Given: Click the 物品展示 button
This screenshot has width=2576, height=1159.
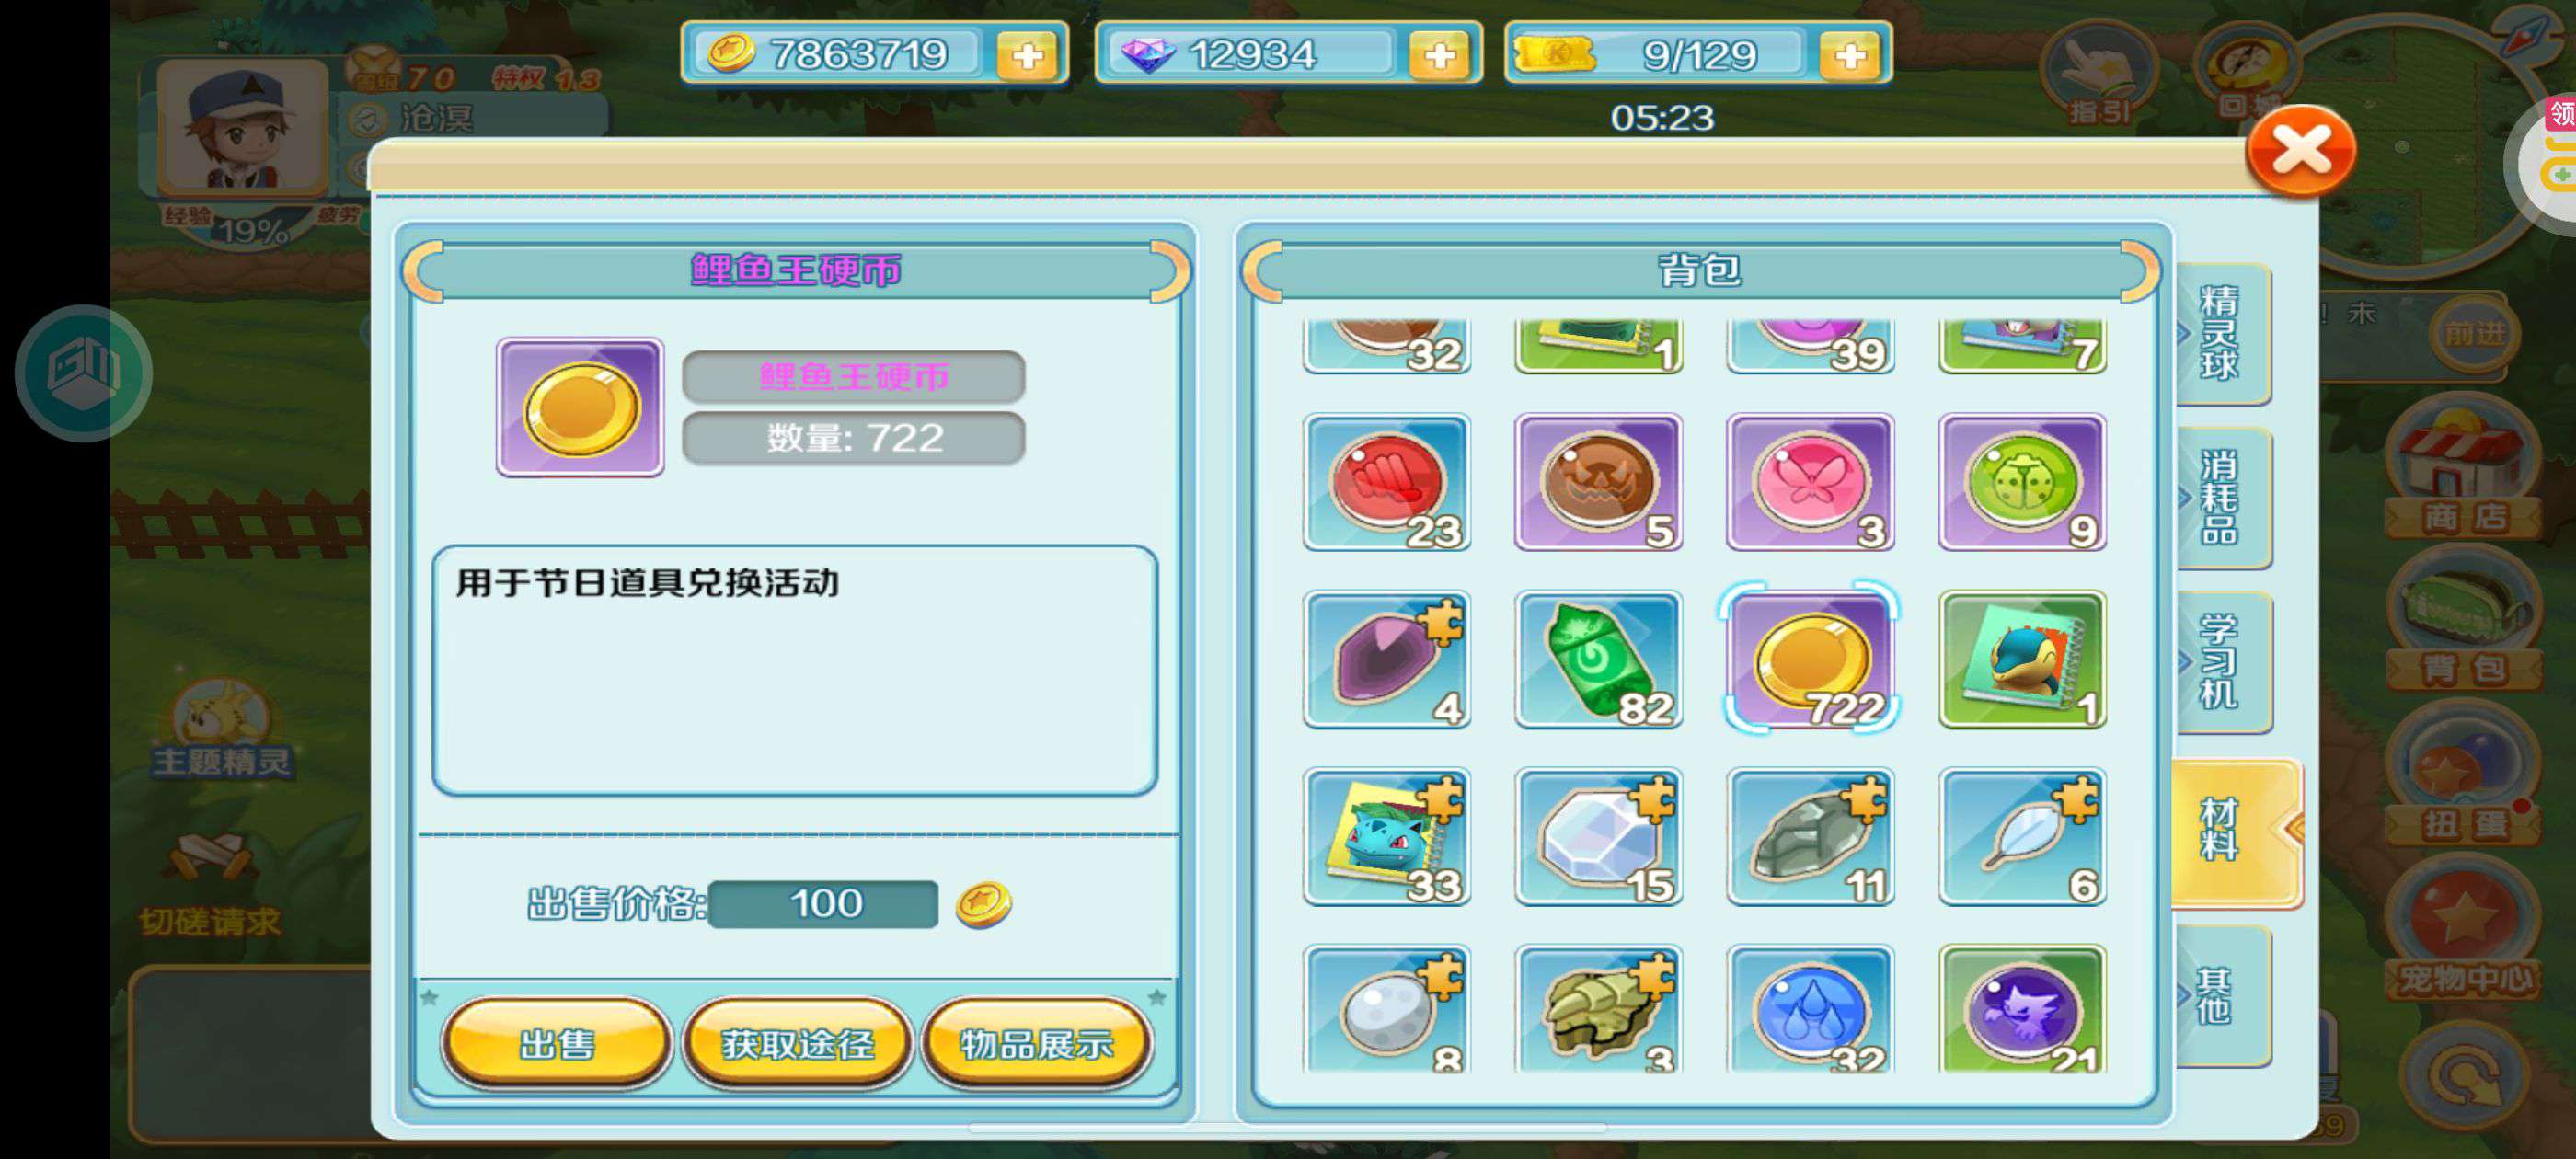Looking at the screenshot, I should [1036, 1043].
